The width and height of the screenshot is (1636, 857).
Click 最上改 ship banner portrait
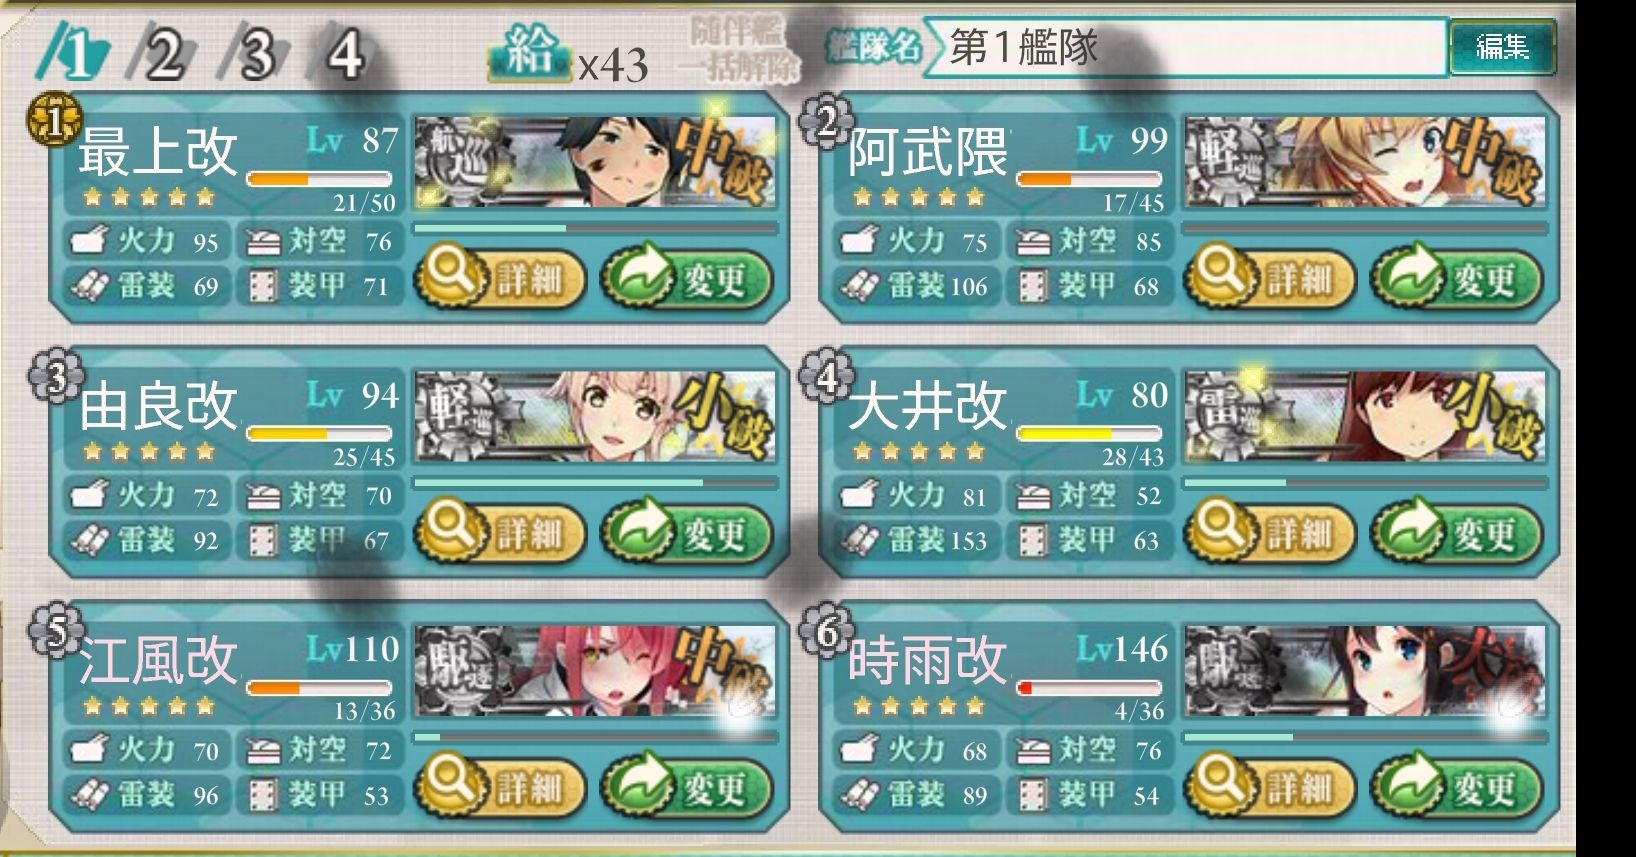tap(596, 162)
